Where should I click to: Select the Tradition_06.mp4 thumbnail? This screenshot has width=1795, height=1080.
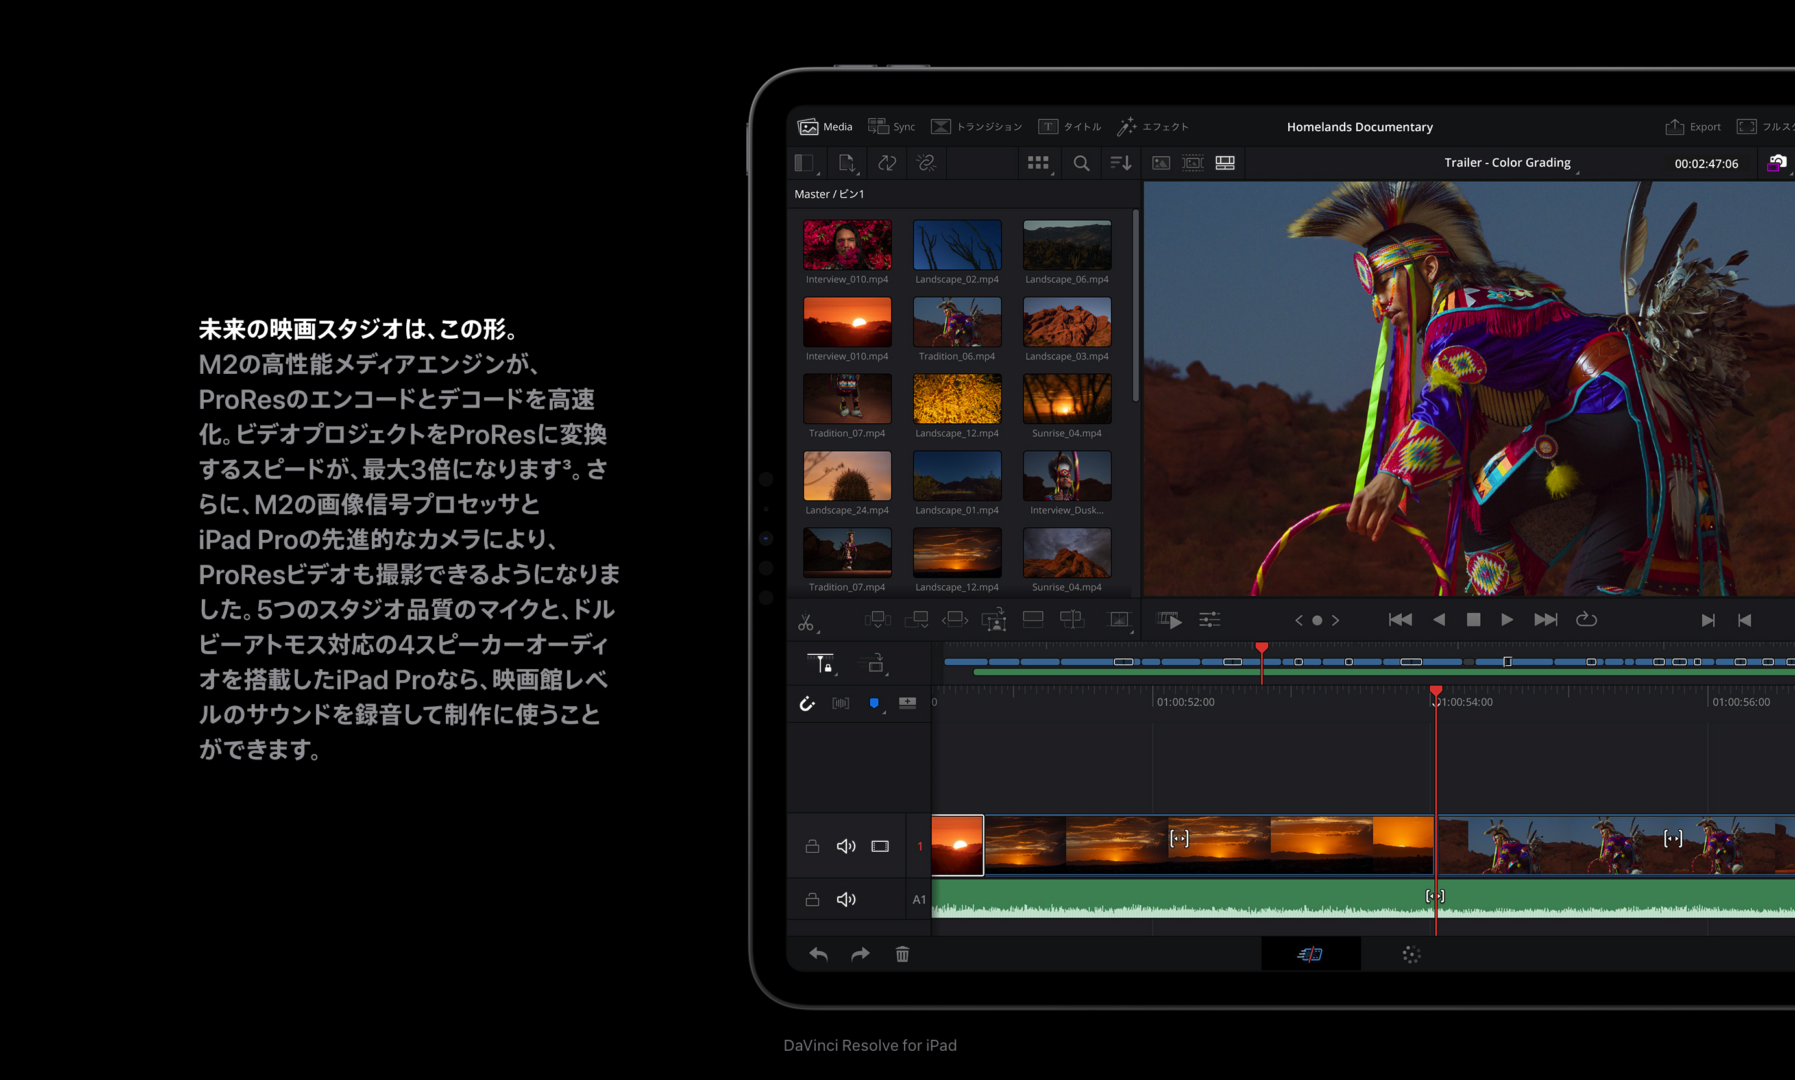957,322
